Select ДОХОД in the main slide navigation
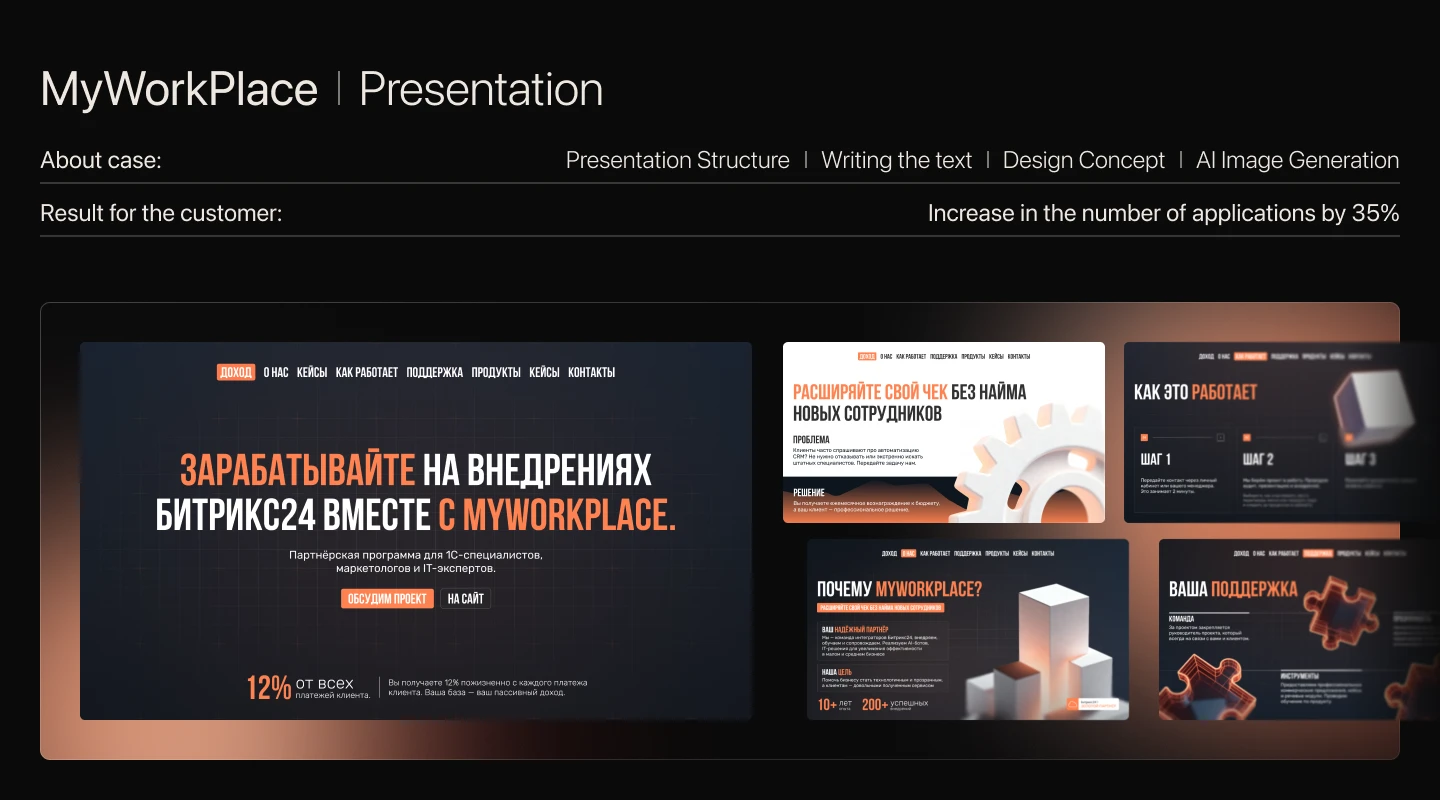This screenshot has width=1440, height=800. click(236, 372)
